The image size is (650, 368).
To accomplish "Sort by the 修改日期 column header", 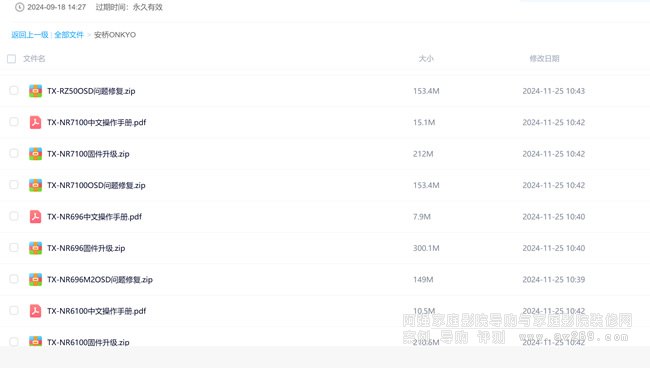I will point(544,58).
